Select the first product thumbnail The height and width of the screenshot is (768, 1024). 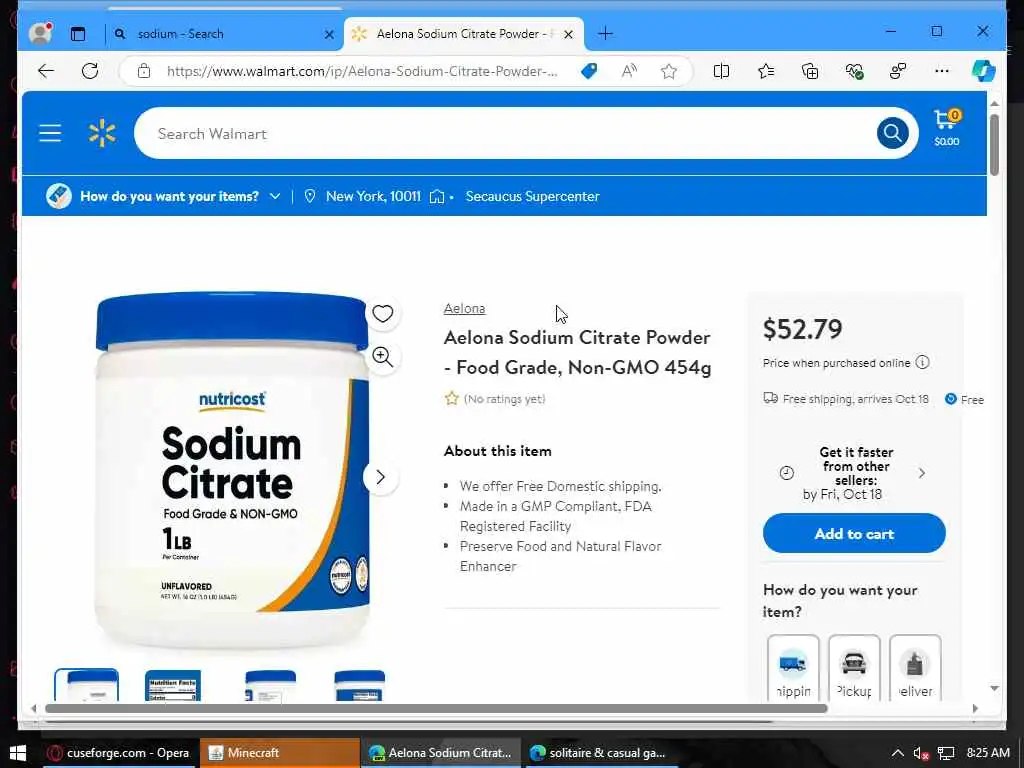pyautogui.click(x=87, y=685)
